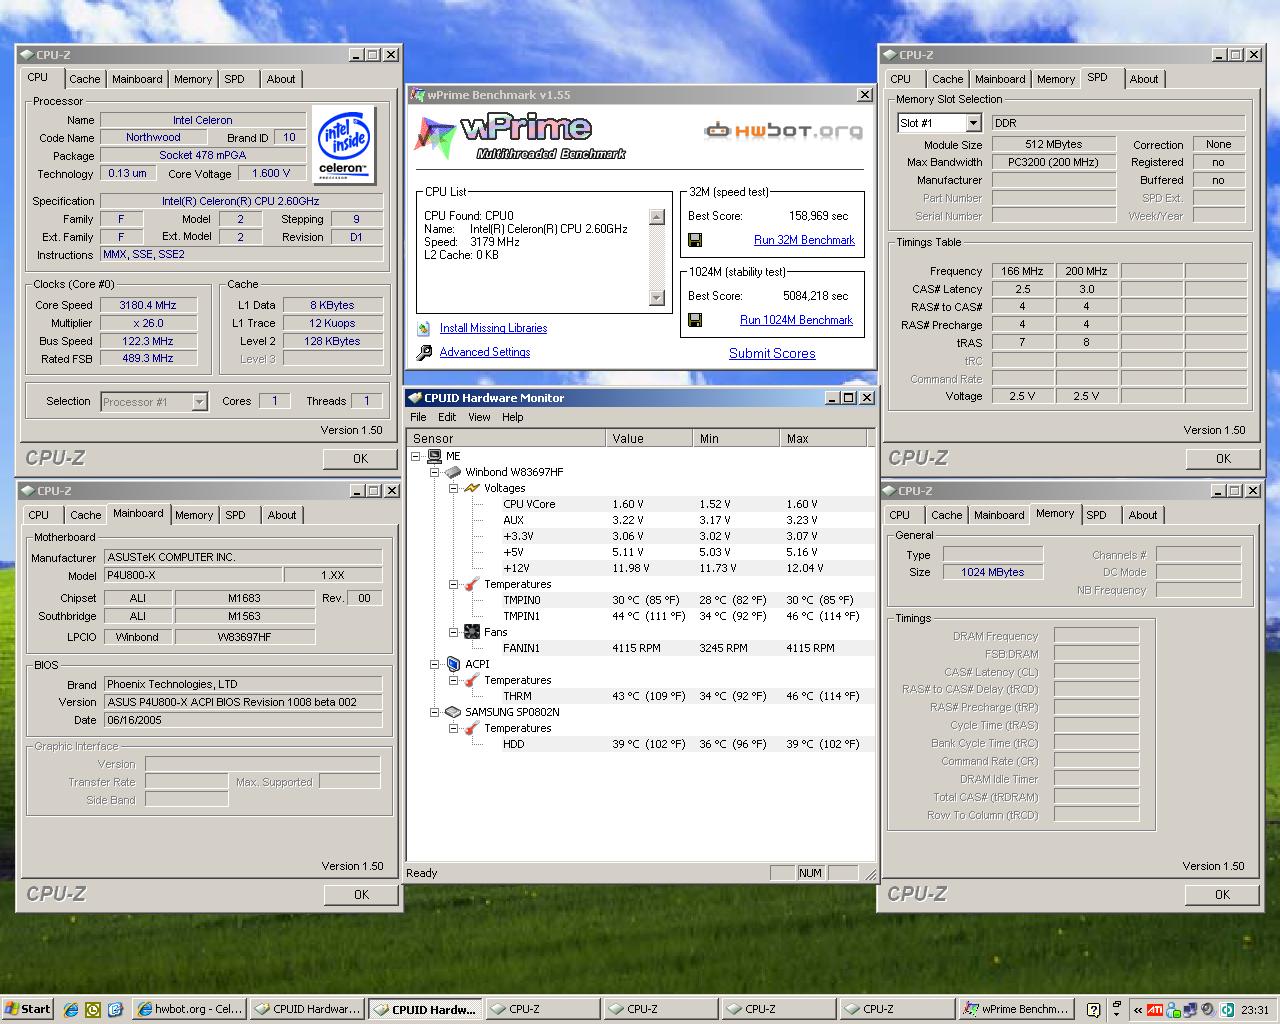Collapse the Voltages group
This screenshot has width=1280, height=1024.
453,488
